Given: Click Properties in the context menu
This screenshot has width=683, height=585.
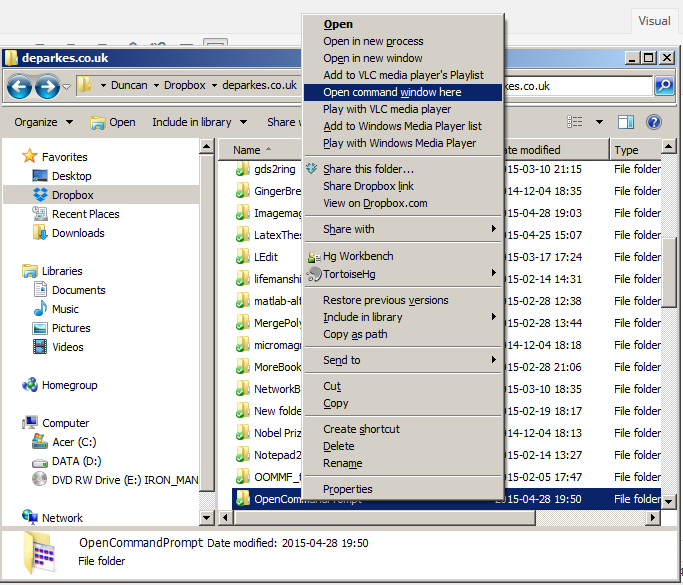Looking at the screenshot, I should tap(347, 489).
